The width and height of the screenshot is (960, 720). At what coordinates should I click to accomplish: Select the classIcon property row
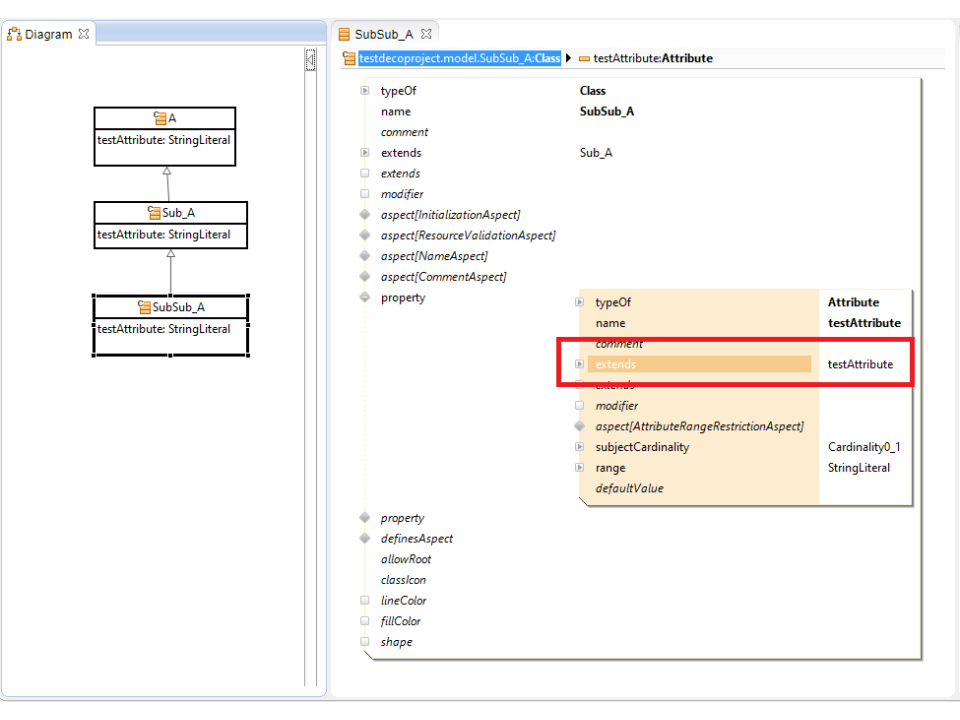[404, 580]
